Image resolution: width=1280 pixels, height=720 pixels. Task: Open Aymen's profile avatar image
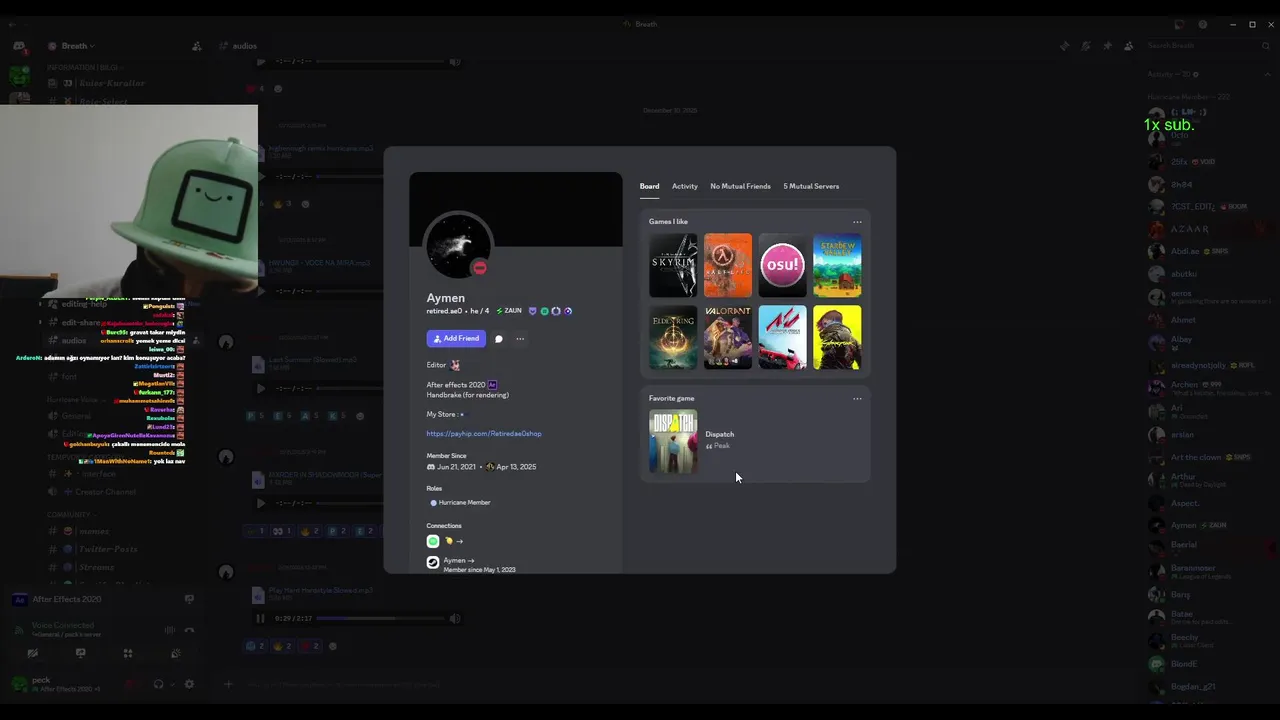point(458,245)
